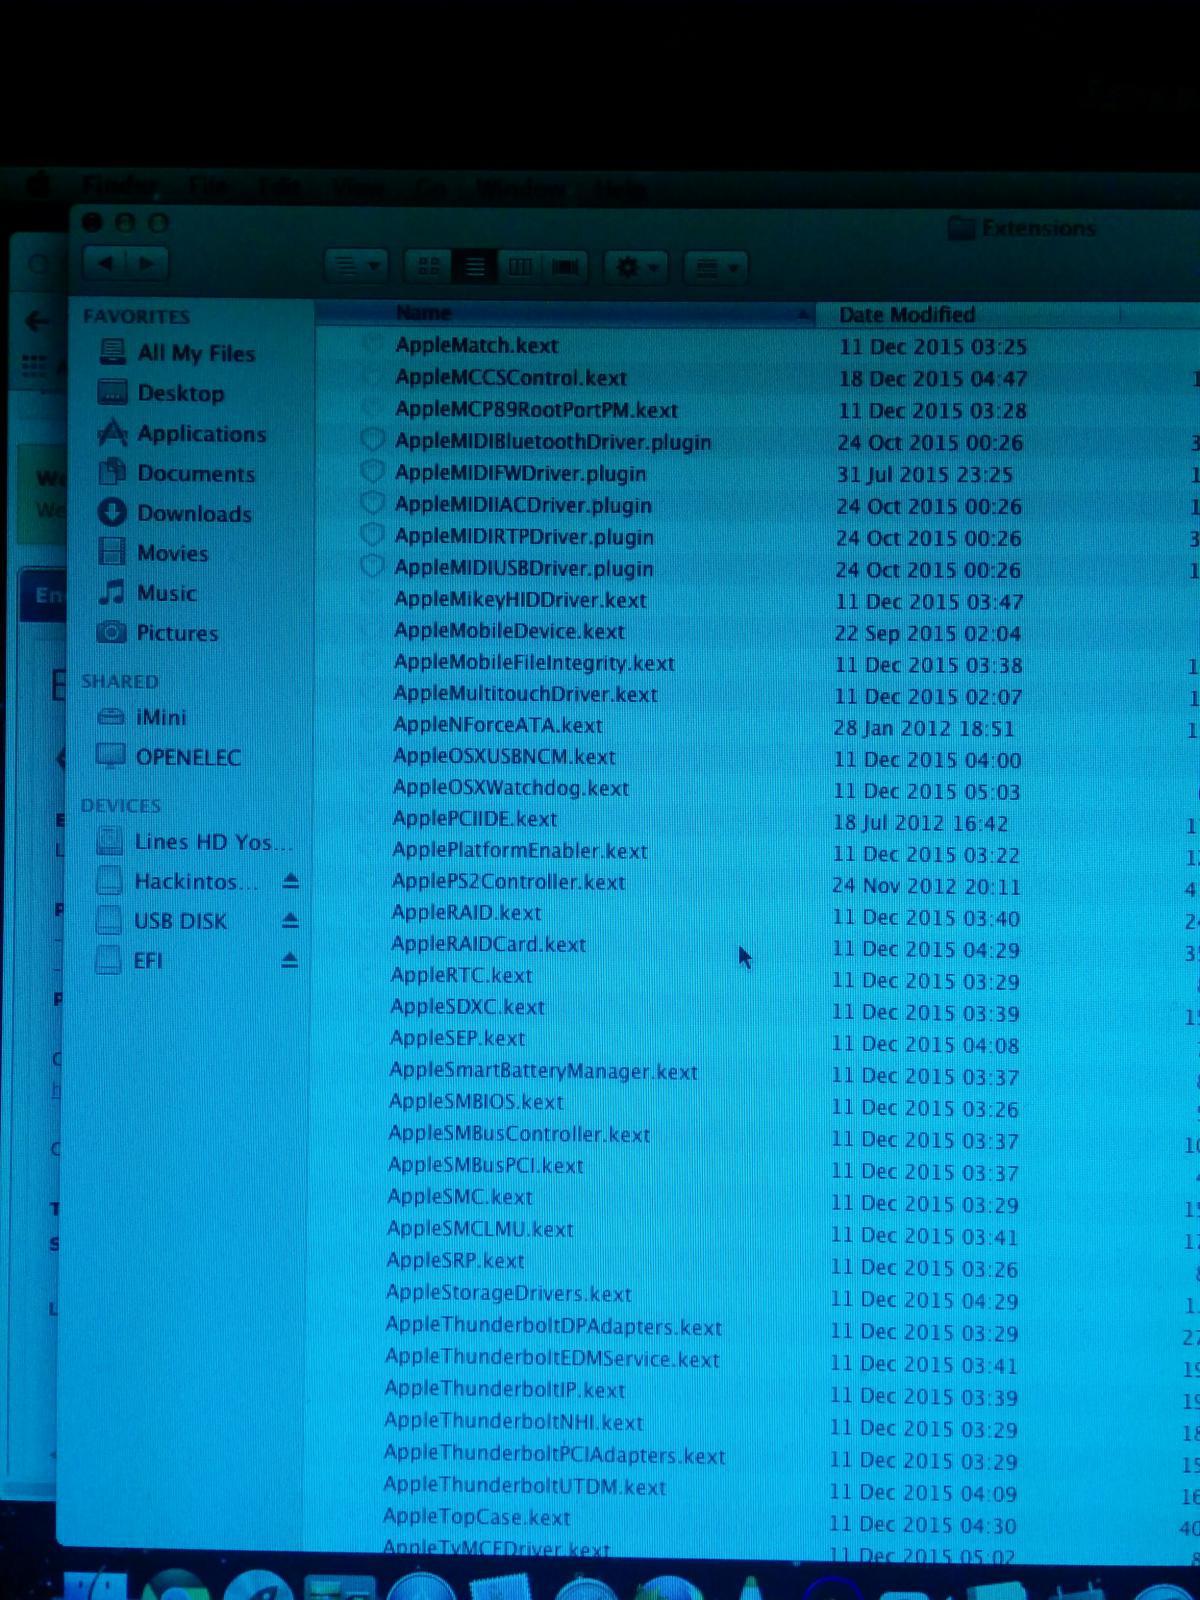Select AppleMobileDevice.kext

pyautogui.click(x=509, y=631)
